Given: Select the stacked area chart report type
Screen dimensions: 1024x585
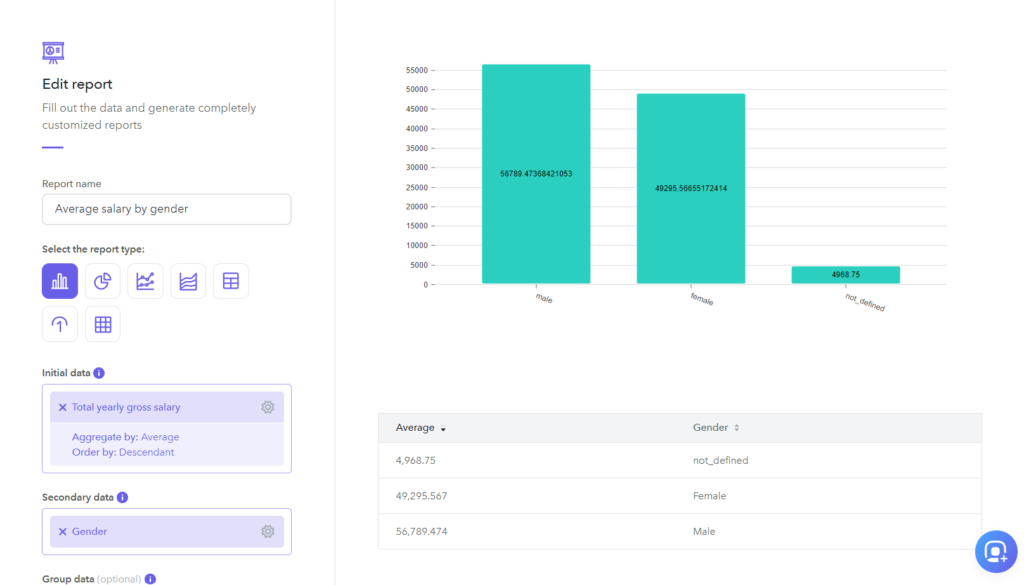Looking at the screenshot, I should [x=188, y=281].
